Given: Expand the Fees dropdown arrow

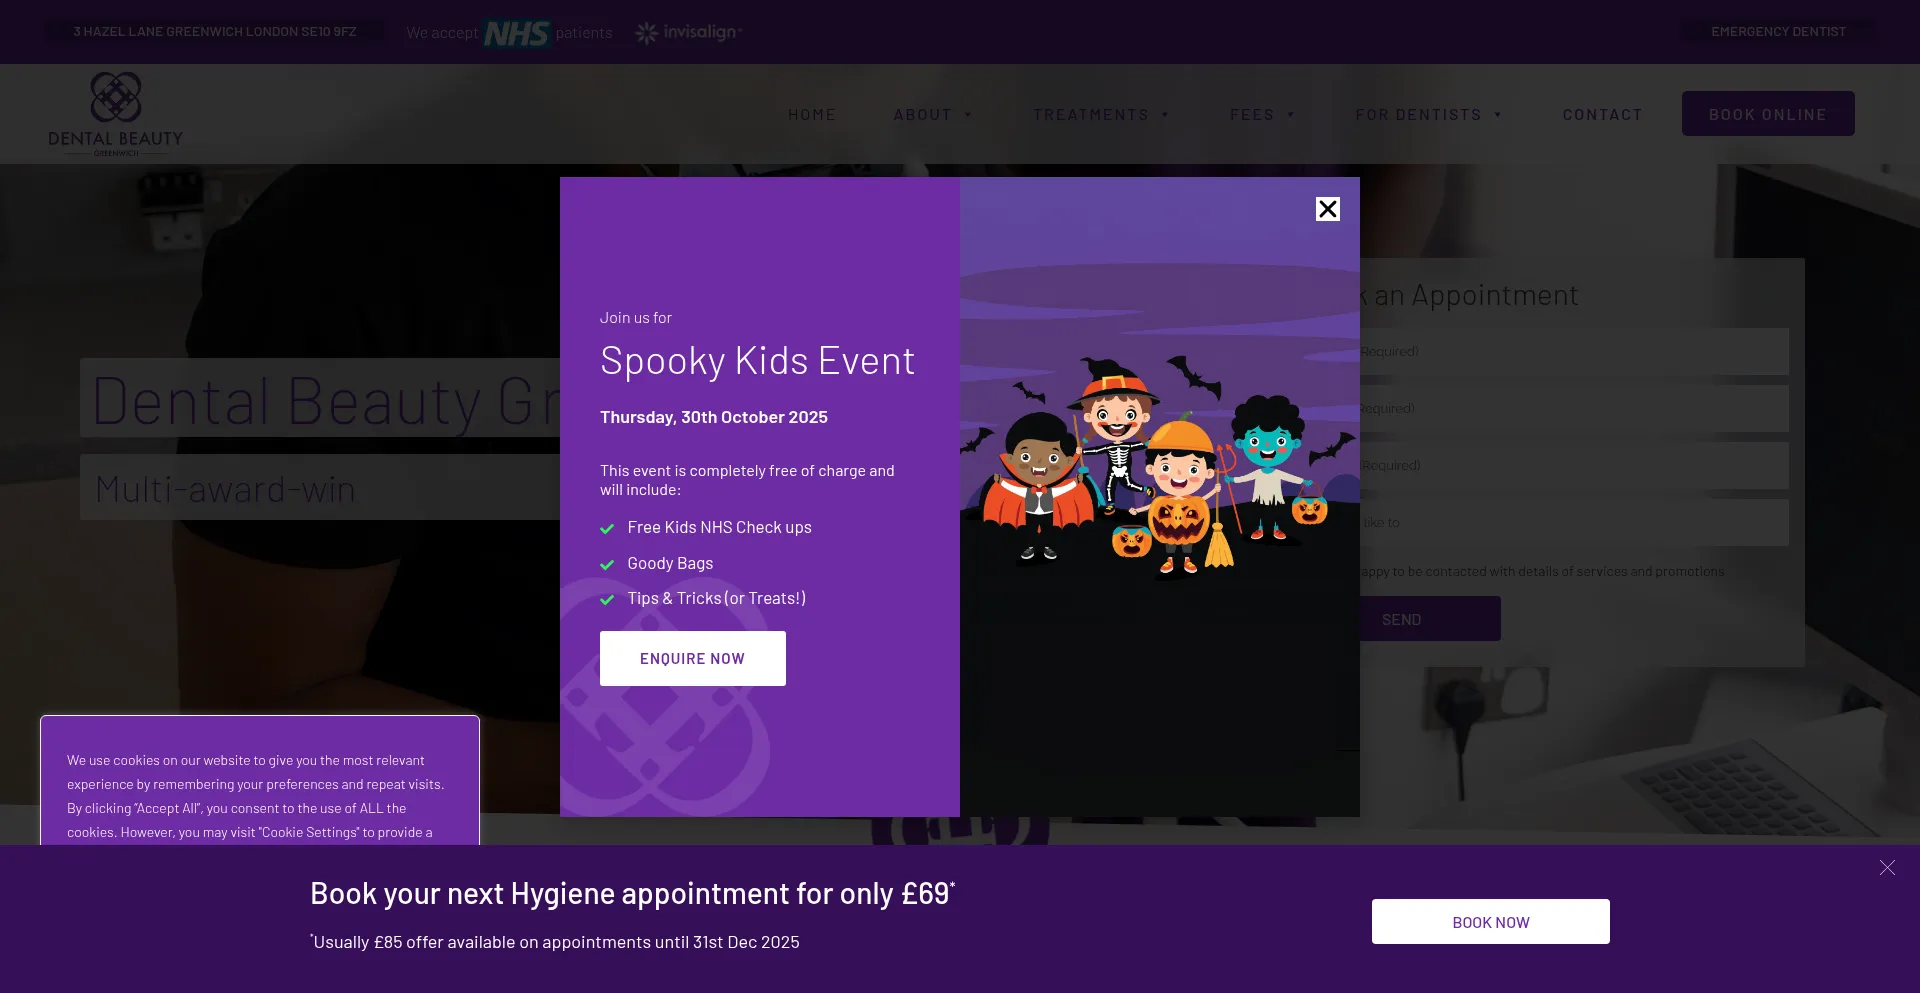Looking at the screenshot, I should (x=1290, y=115).
